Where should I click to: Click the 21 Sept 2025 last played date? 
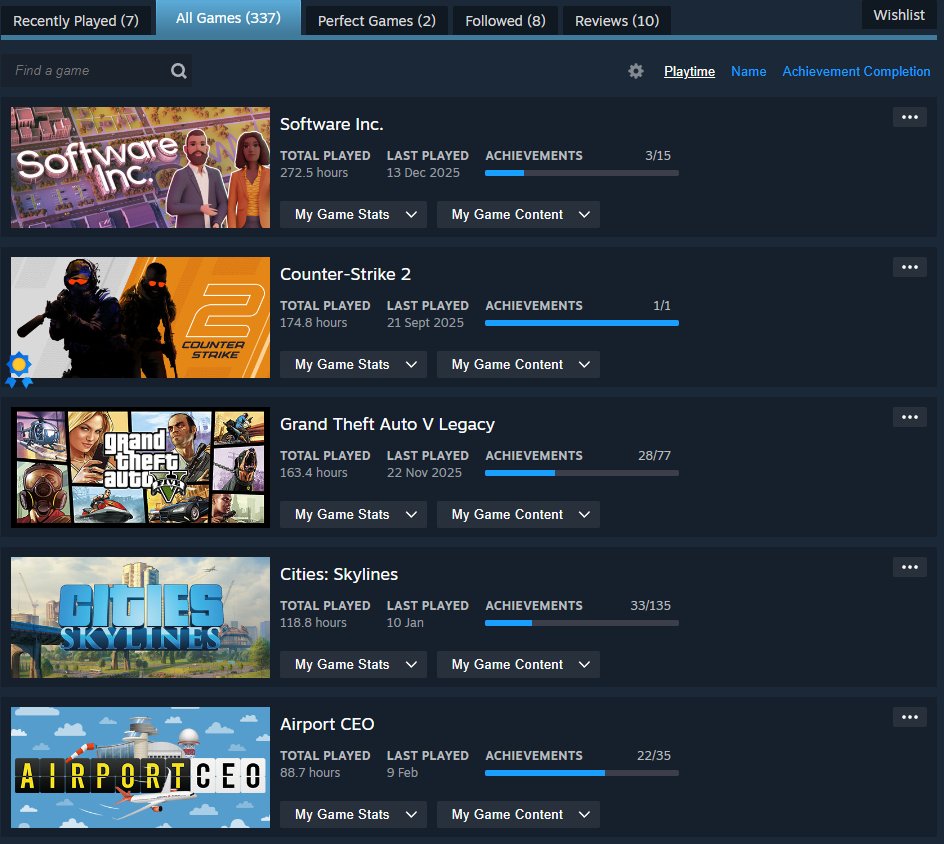tap(425, 322)
